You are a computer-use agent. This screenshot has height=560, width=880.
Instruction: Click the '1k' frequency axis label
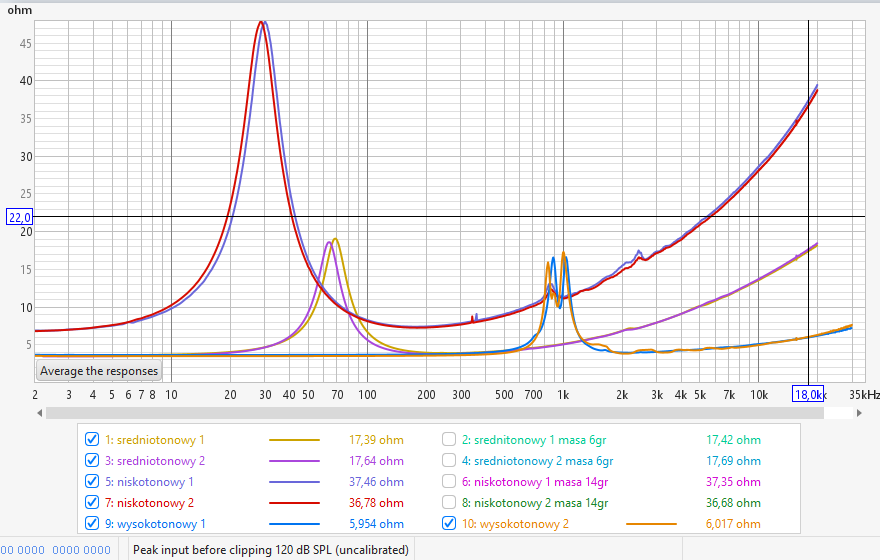click(563, 394)
